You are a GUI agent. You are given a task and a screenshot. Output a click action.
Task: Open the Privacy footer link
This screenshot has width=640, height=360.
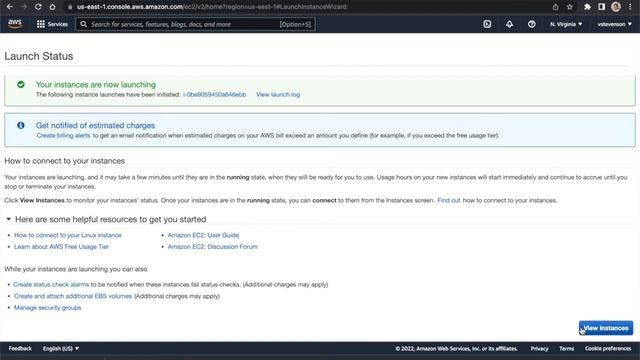point(539,348)
